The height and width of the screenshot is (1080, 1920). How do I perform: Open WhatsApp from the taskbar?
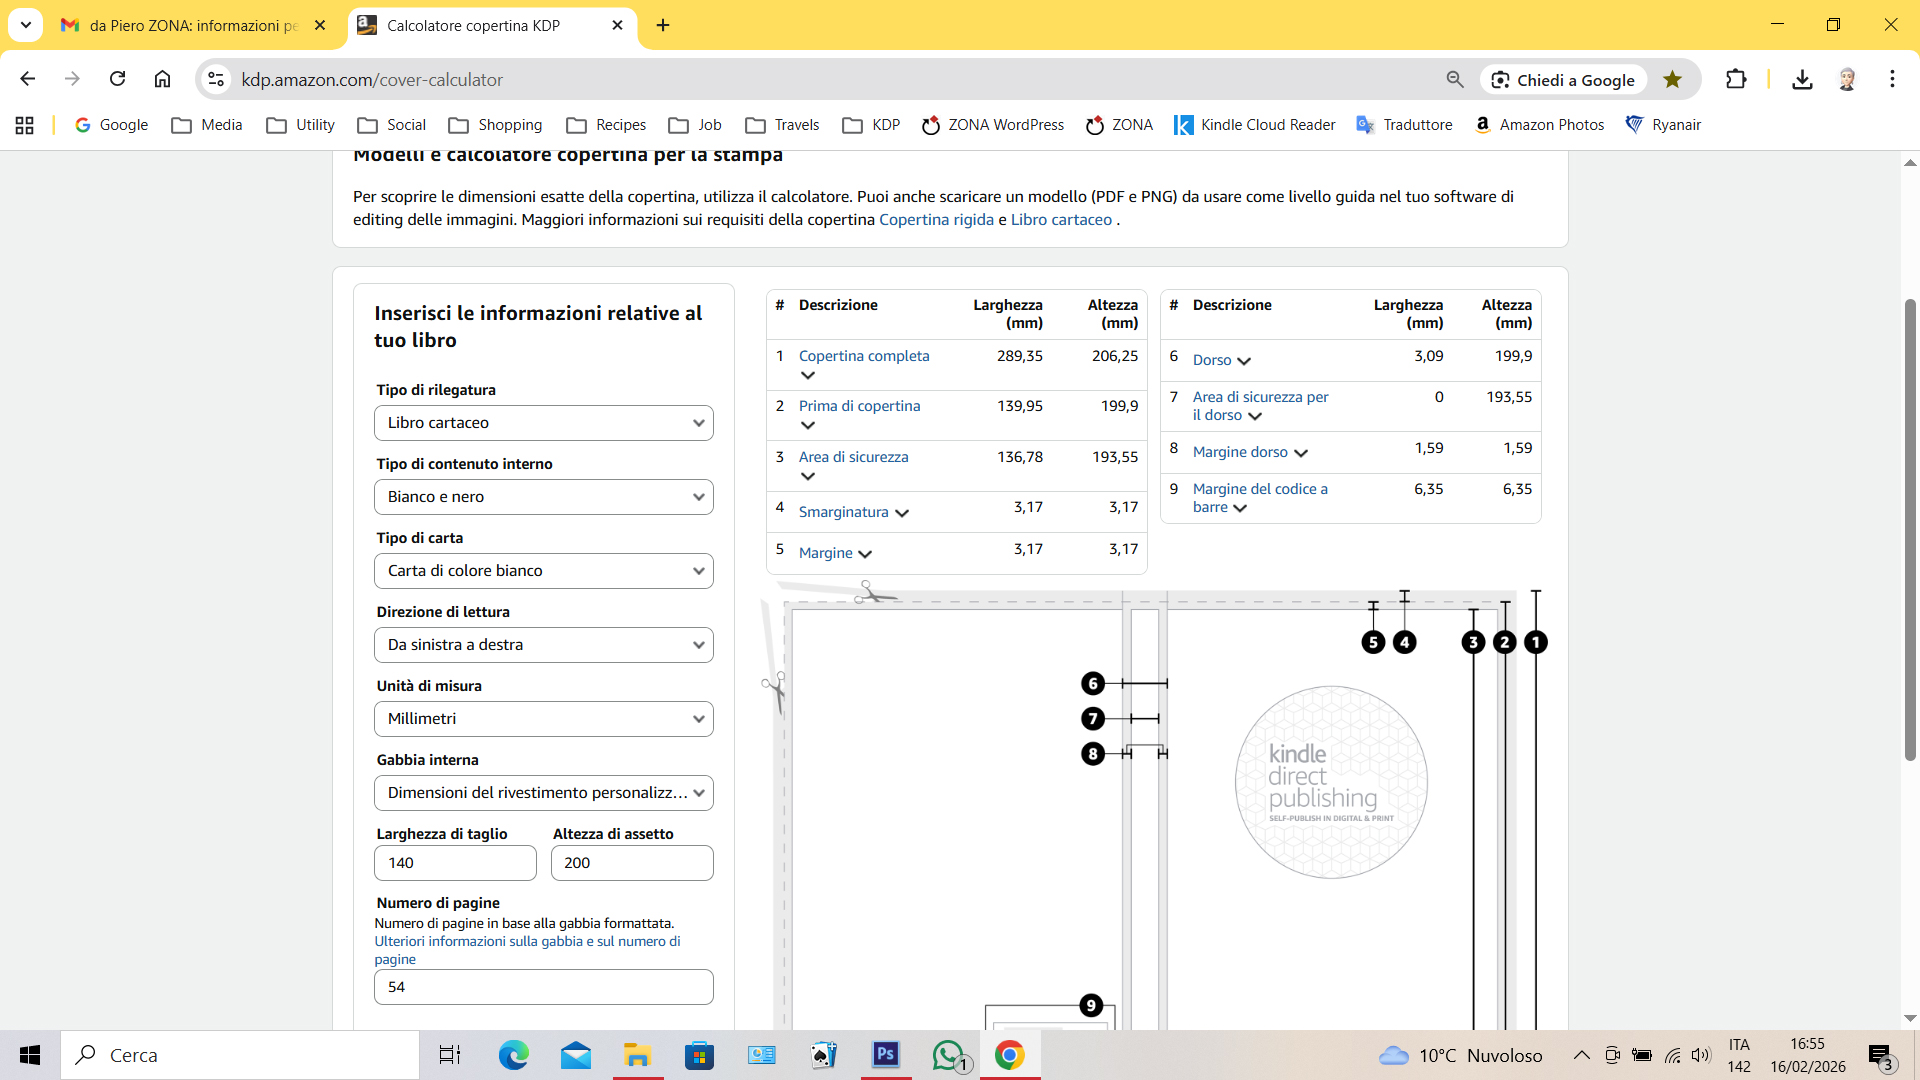948,1055
